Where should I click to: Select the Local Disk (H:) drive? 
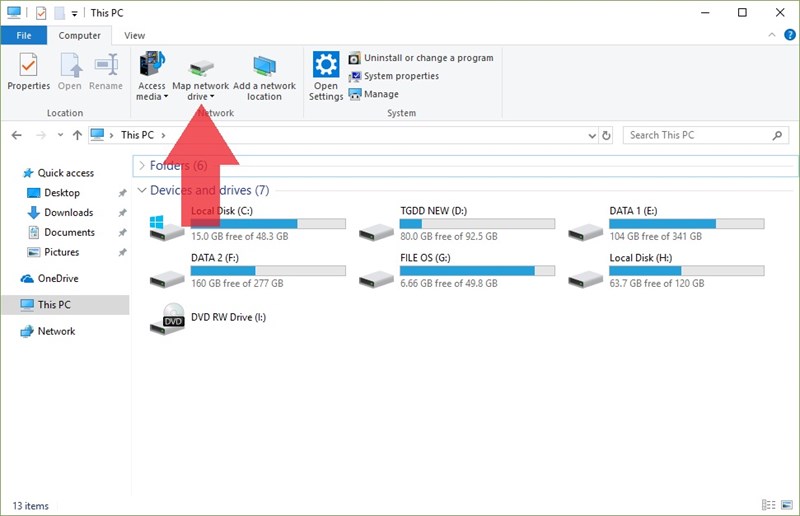pyautogui.click(x=666, y=271)
